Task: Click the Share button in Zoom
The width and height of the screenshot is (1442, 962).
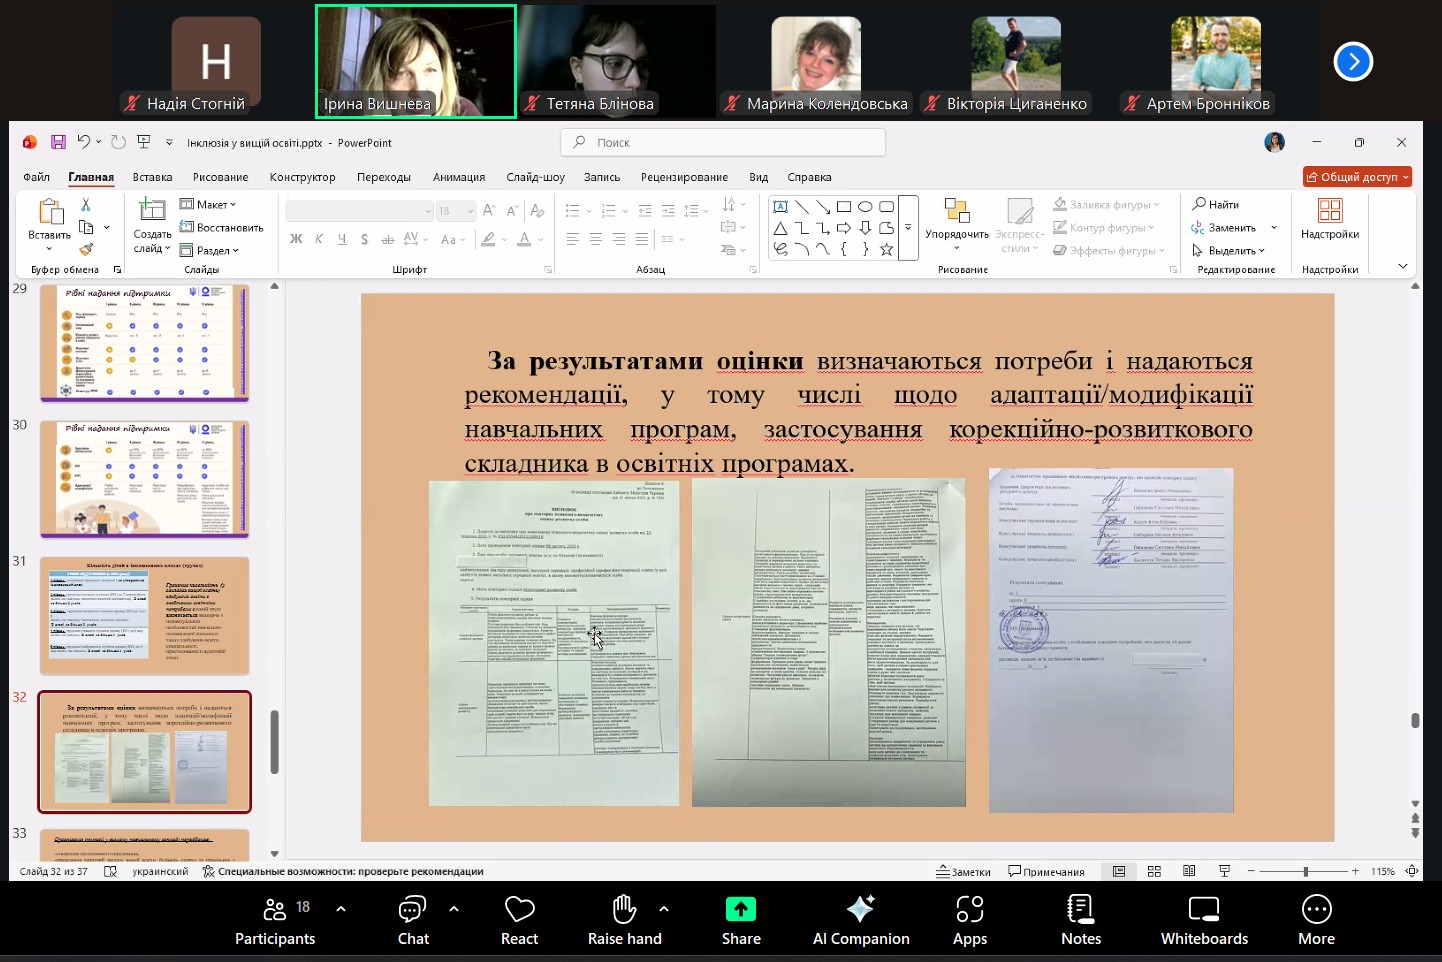Action: tap(740, 917)
